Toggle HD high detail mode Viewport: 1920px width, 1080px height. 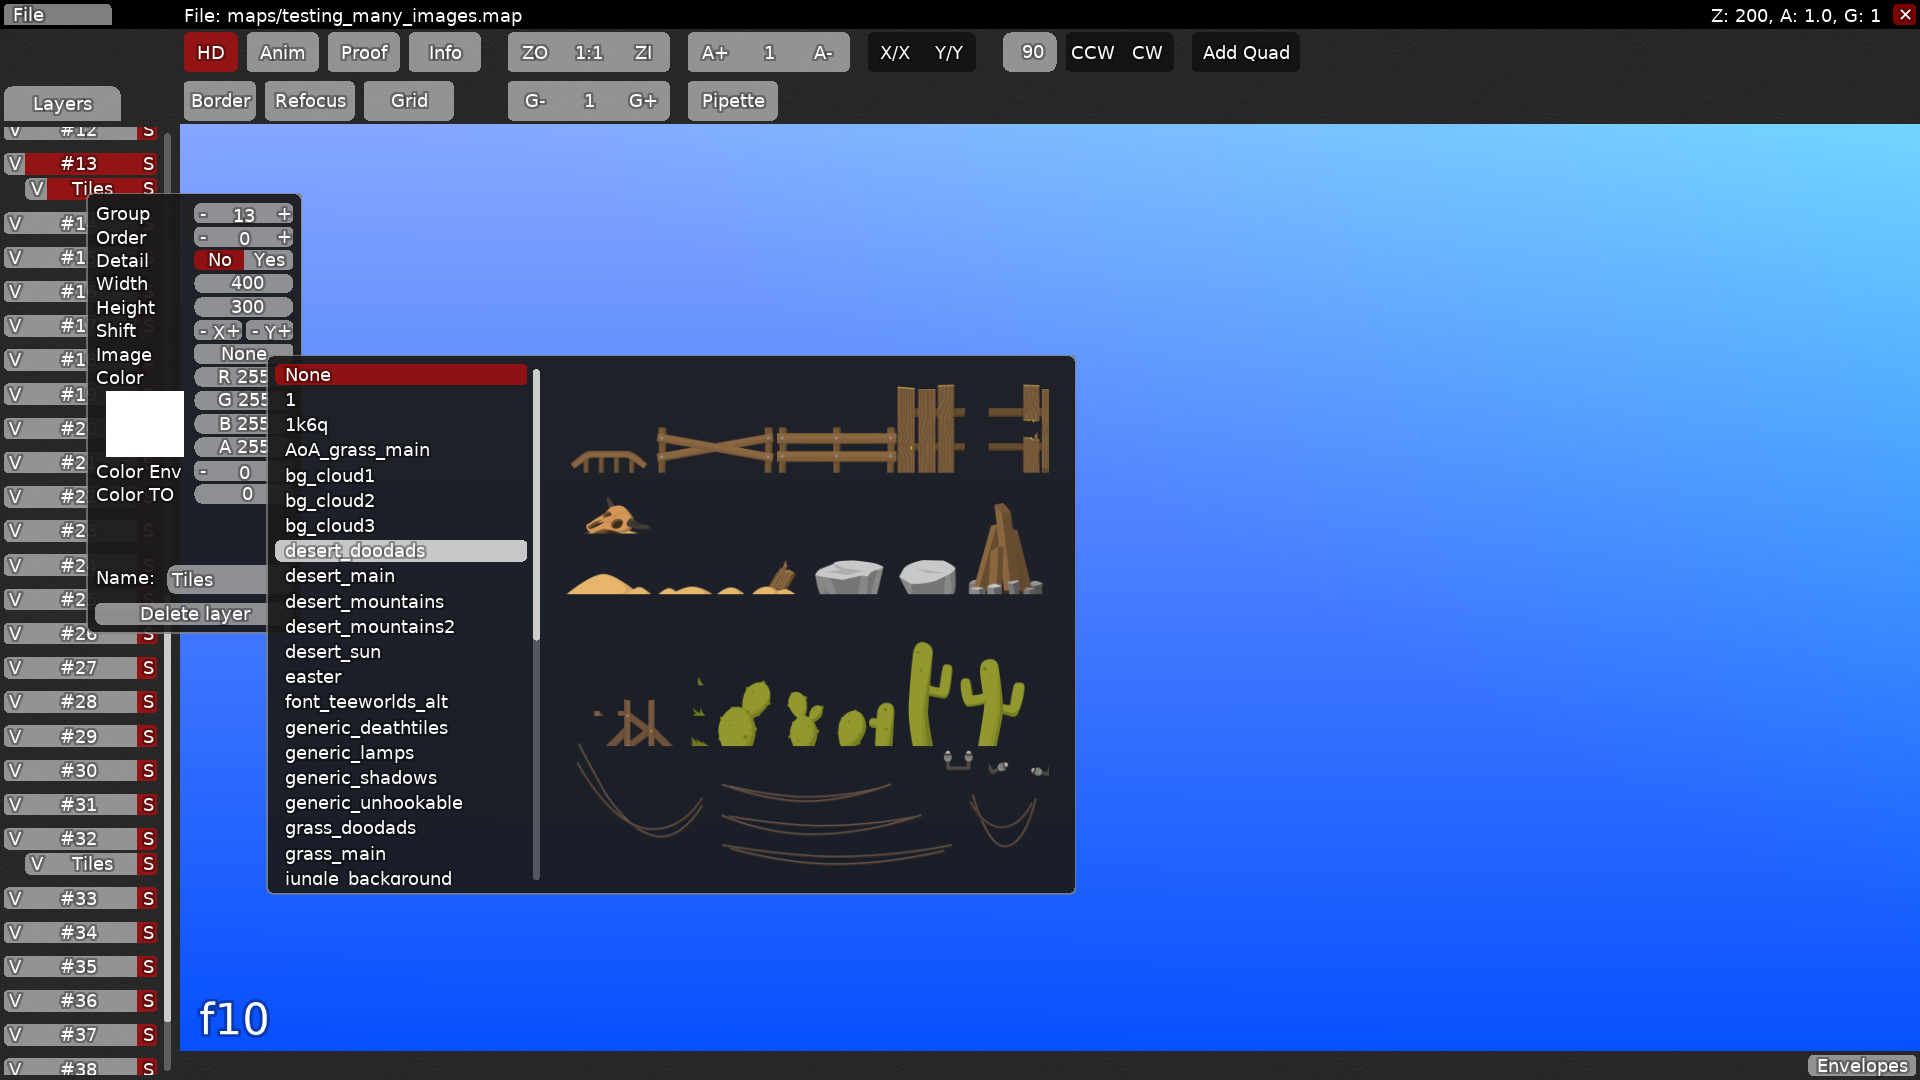click(210, 53)
